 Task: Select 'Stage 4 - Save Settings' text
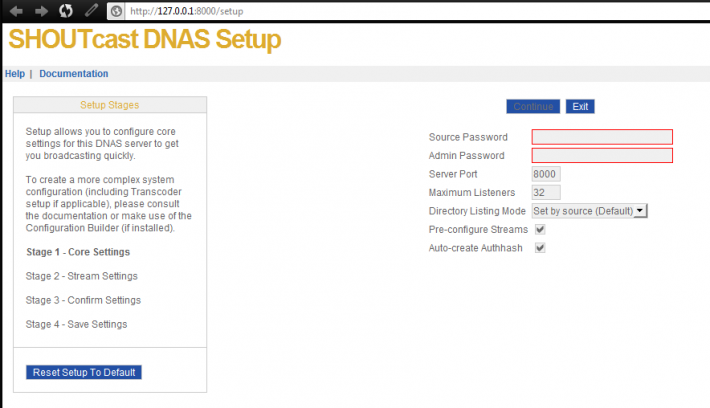coord(77,324)
